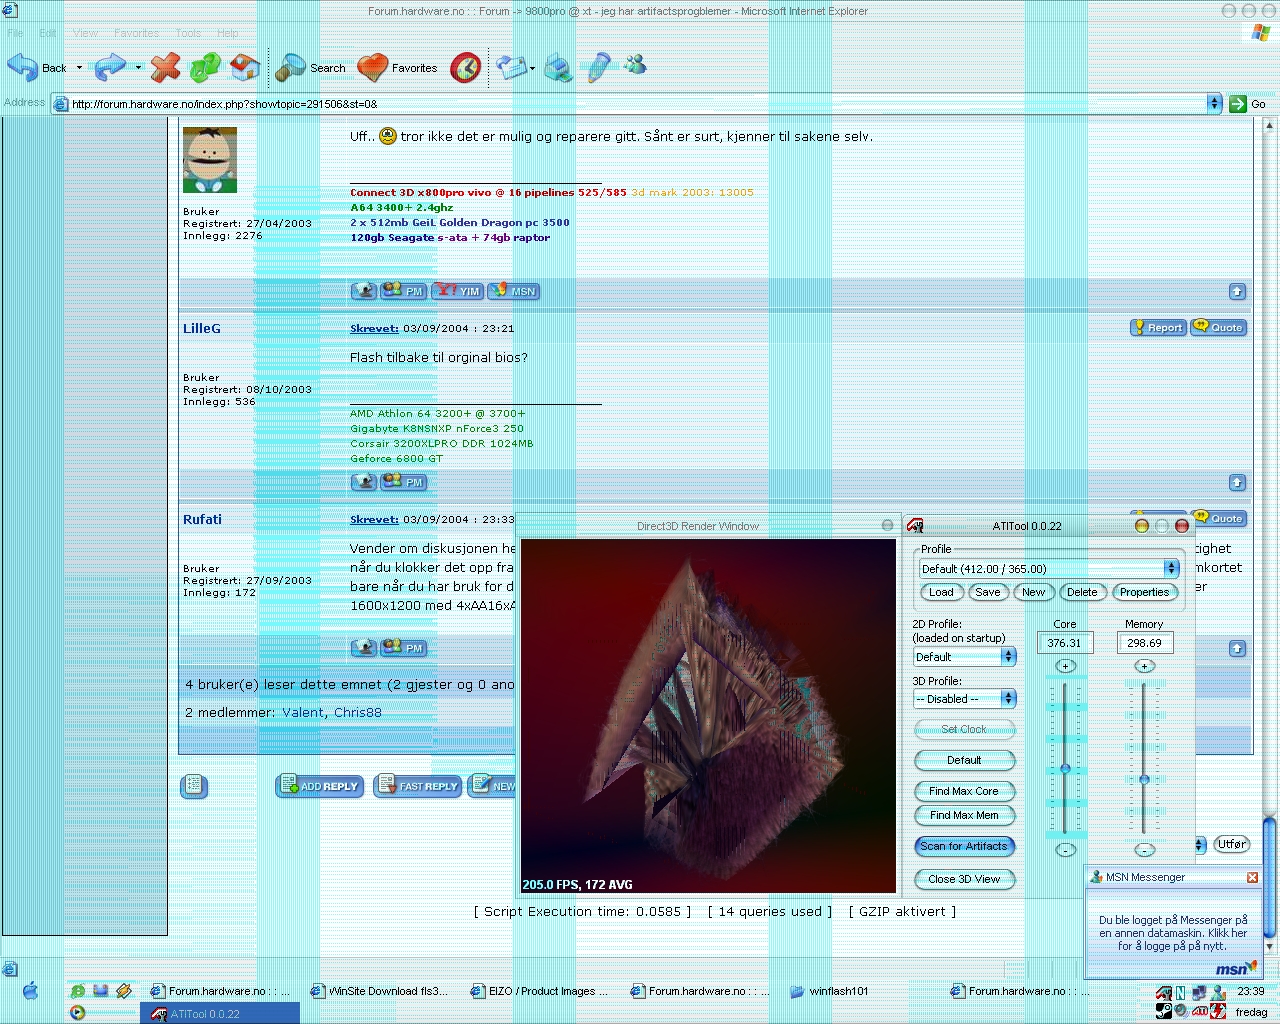This screenshot has width=1280, height=1024.
Task: Increase Core clock with plus button
Action: pyautogui.click(x=1065, y=666)
